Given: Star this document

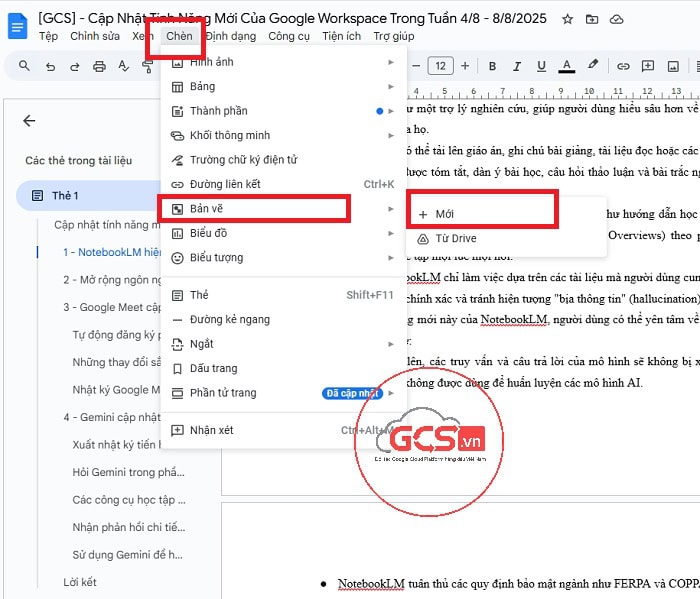Looking at the screenshot, I should pos(568,19).
